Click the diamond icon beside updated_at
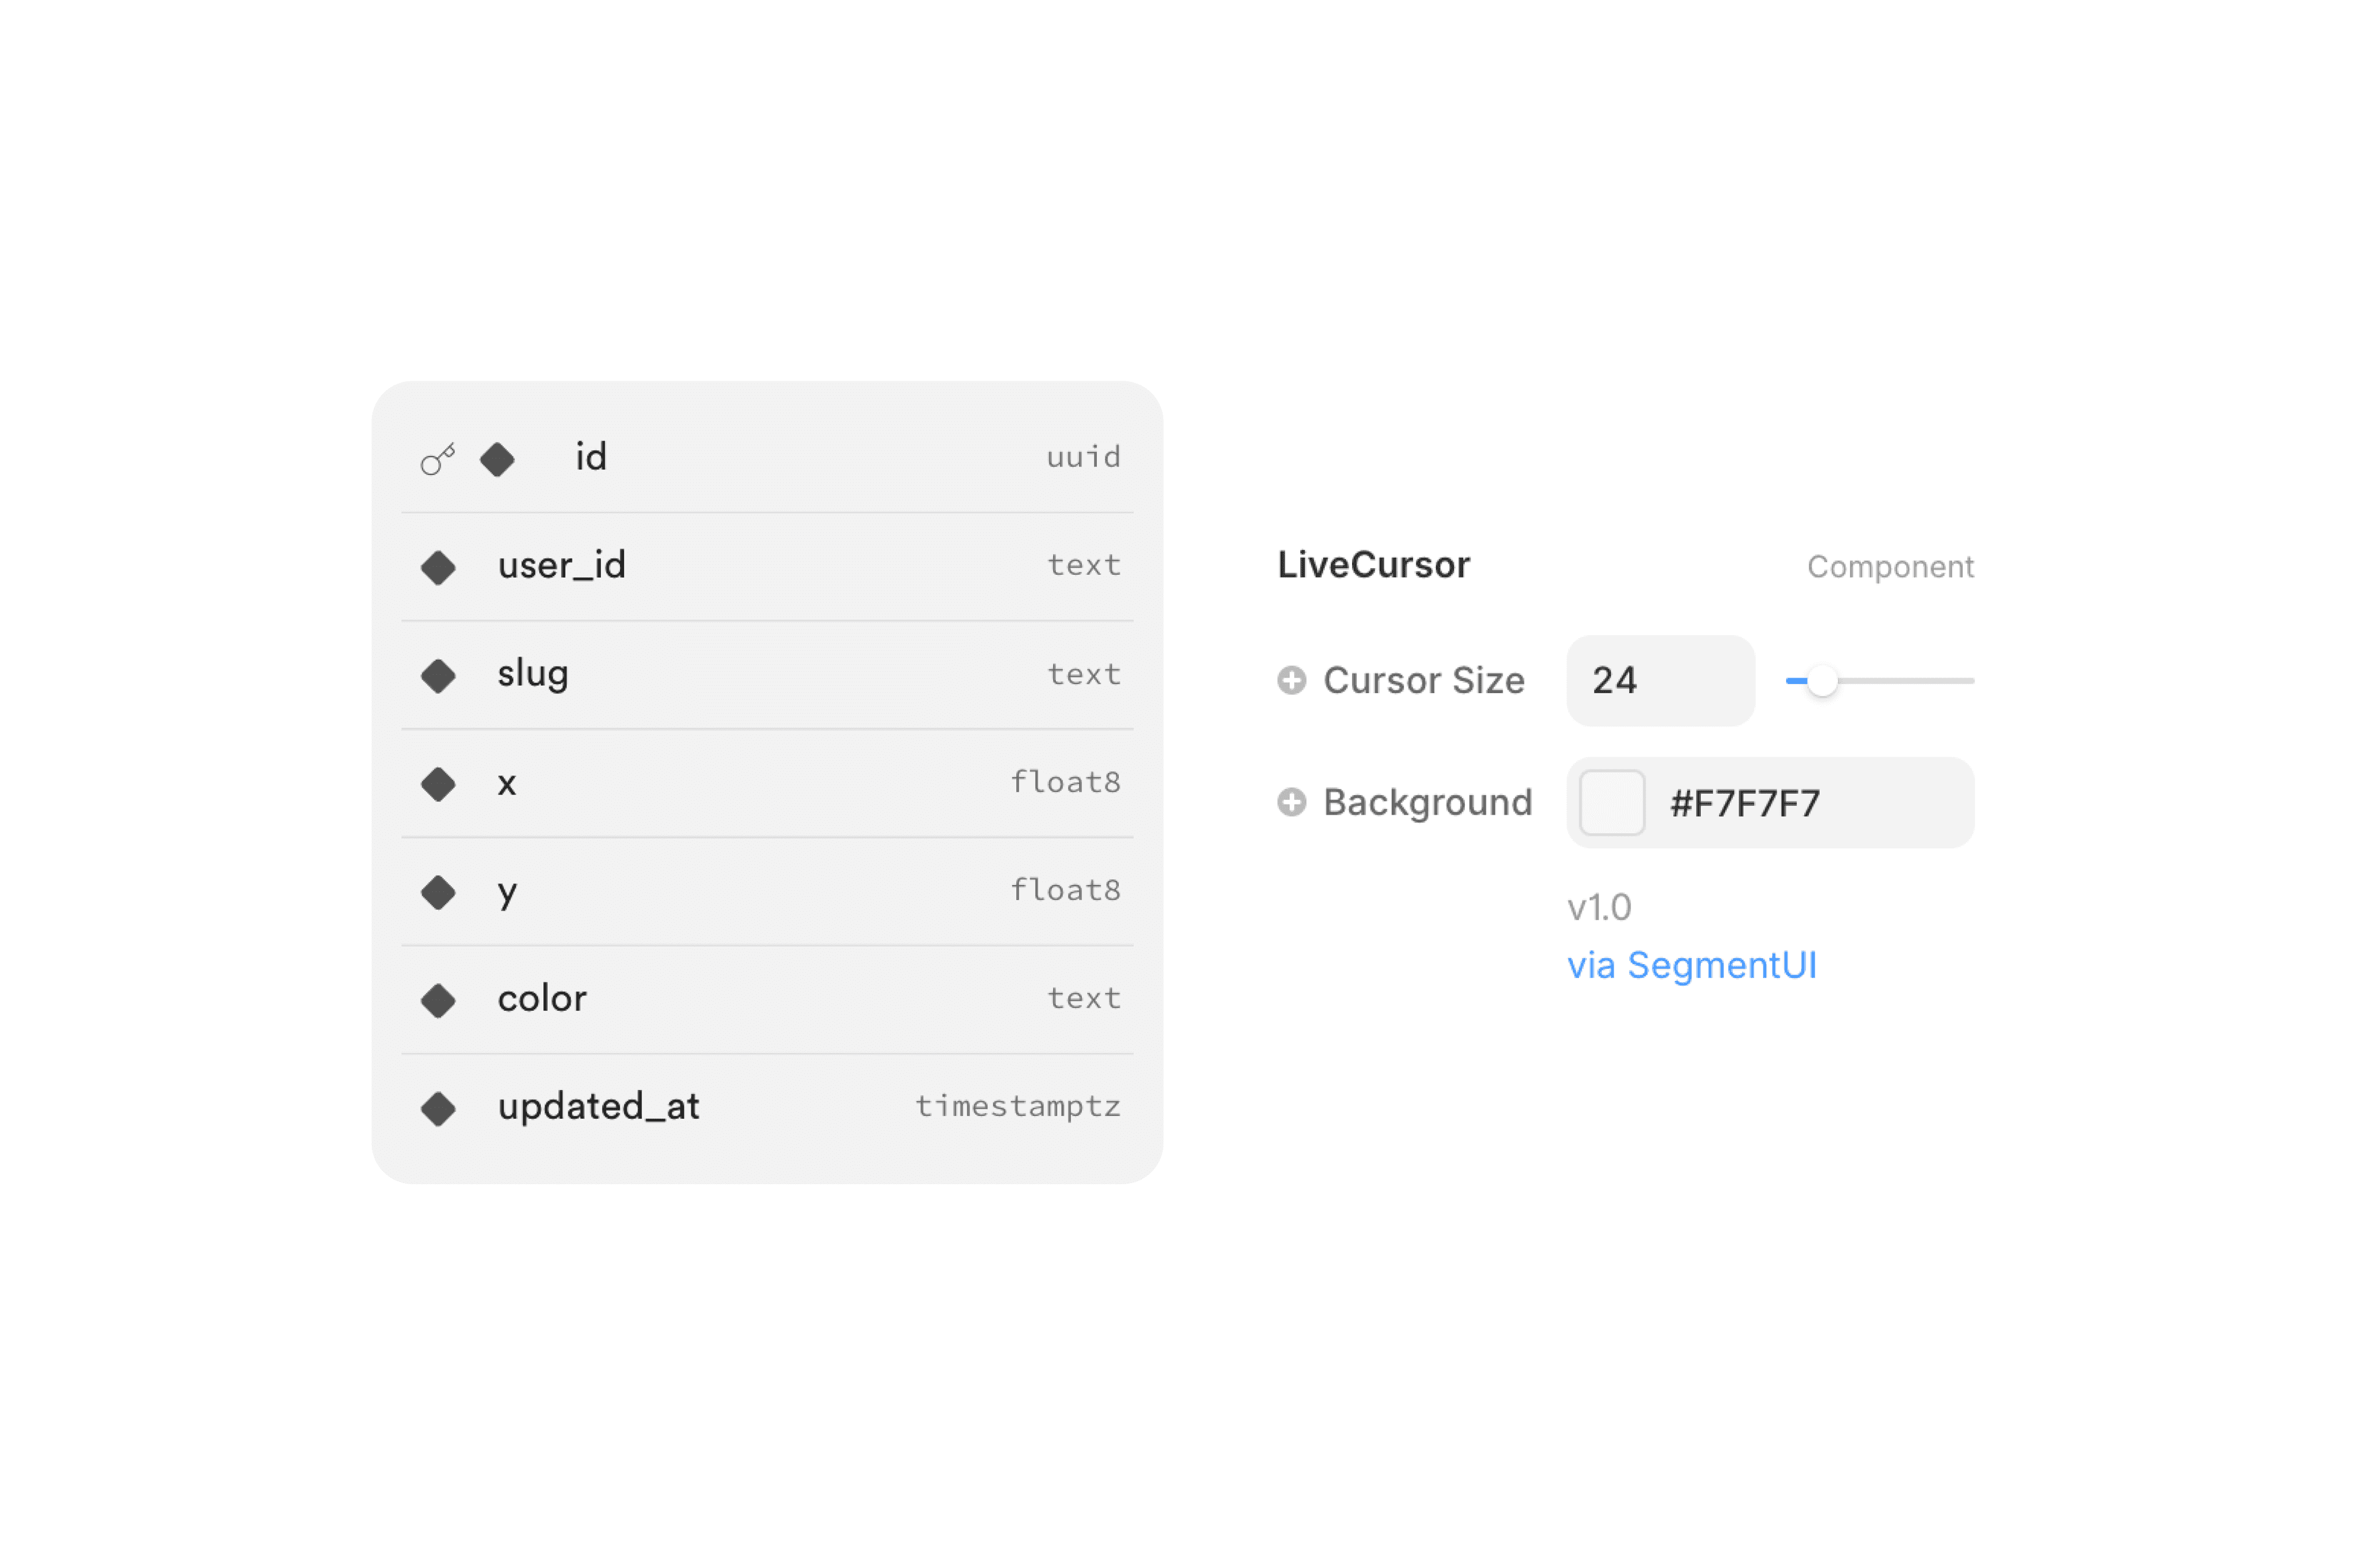Viewport: 2380px width, 1565px height. click(438, 1108)
